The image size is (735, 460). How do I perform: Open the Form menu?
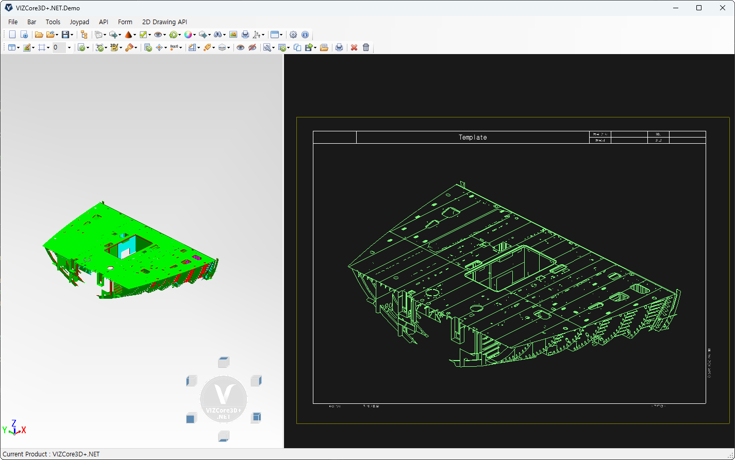[125, 22]
